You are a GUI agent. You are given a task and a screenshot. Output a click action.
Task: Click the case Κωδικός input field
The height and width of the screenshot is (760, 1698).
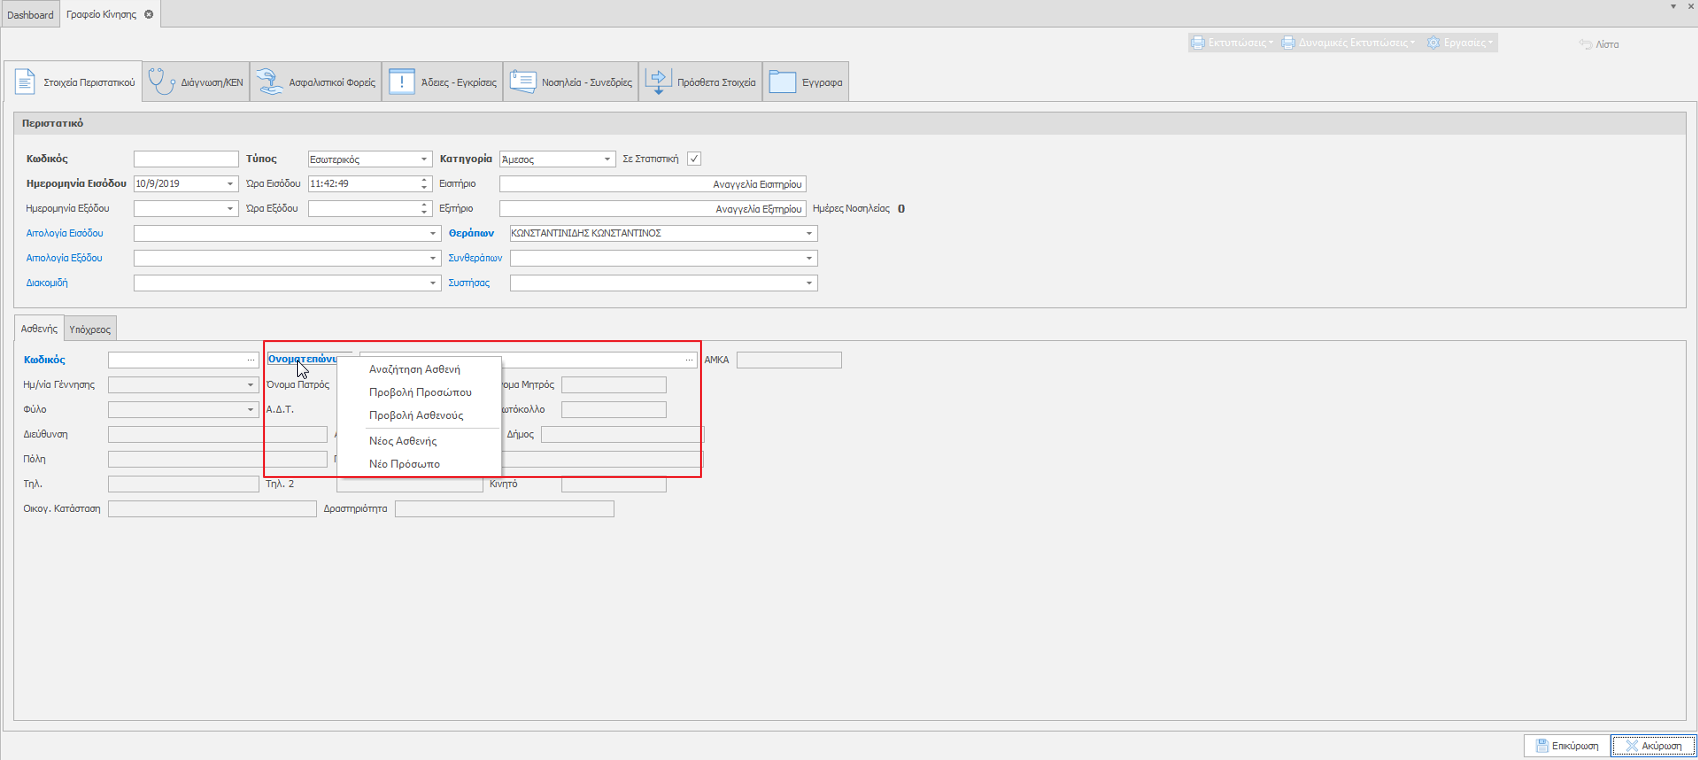point(186,159)
